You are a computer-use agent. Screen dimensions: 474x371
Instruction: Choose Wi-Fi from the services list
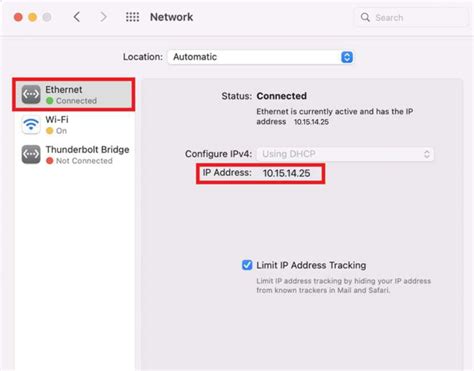click(x=75, y=125)
